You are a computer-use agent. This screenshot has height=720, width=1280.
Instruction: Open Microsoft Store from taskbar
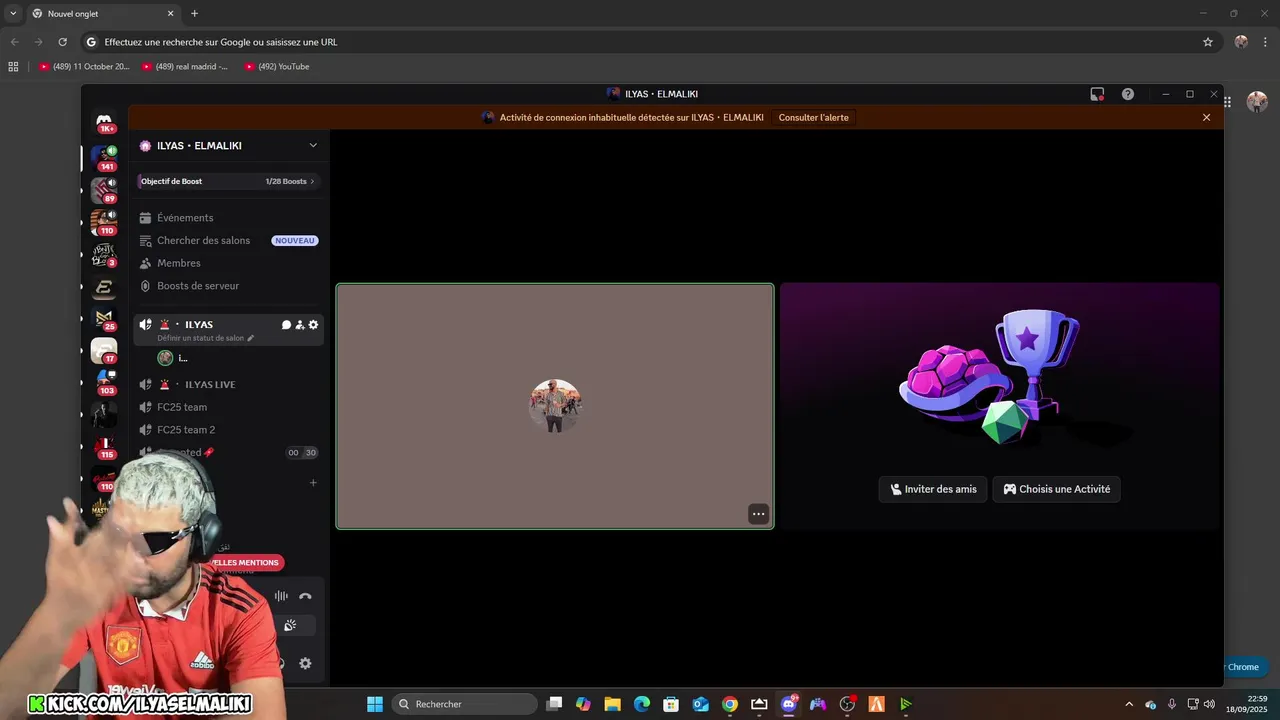(x=671, y=704)
